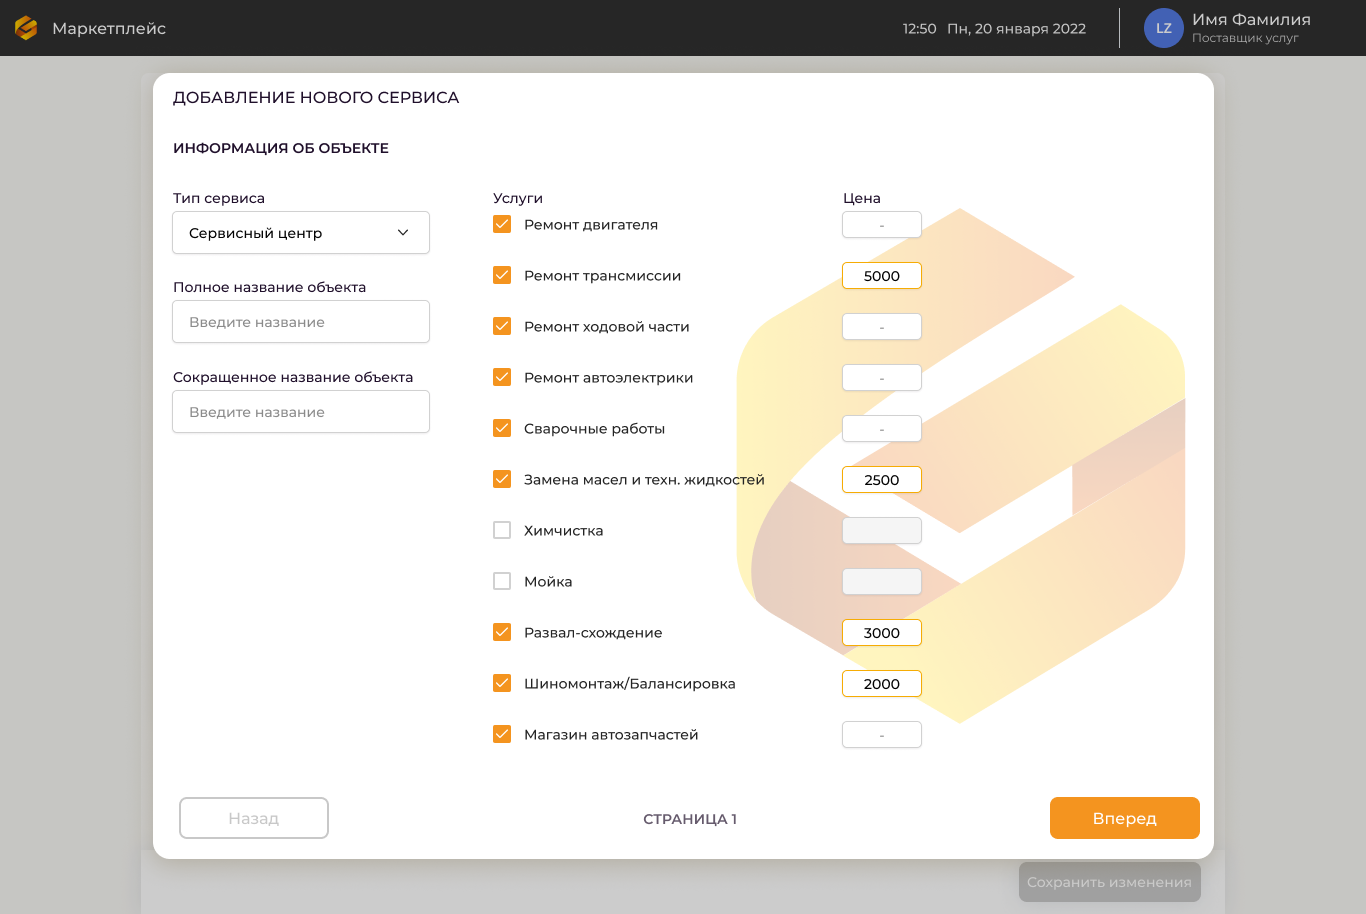Uncheck Ремонт двигателя service
The image size is (1366, 914).
coord(502,225)
